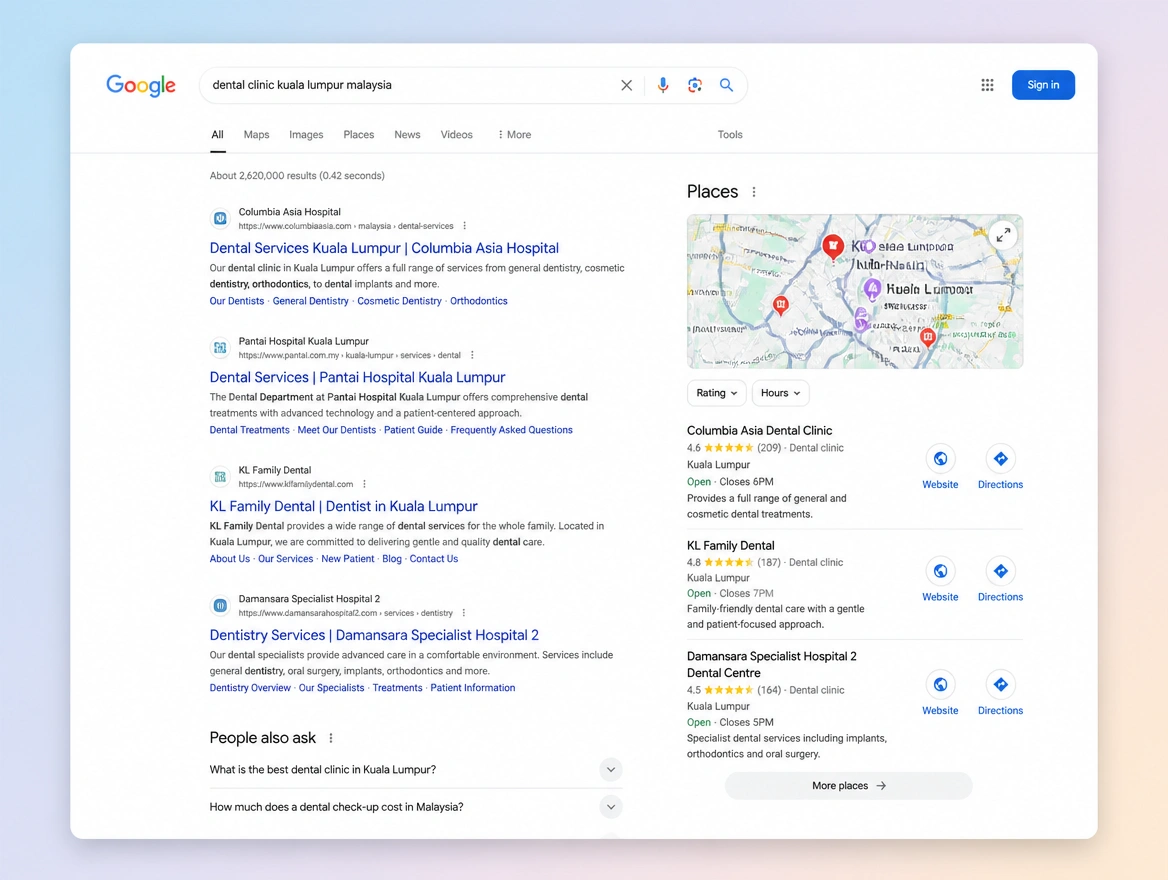The height and width of the screenshot is (880, 1168).
Task: Open Frequently Asked Questions sitelink
Action: coord(512,430)
